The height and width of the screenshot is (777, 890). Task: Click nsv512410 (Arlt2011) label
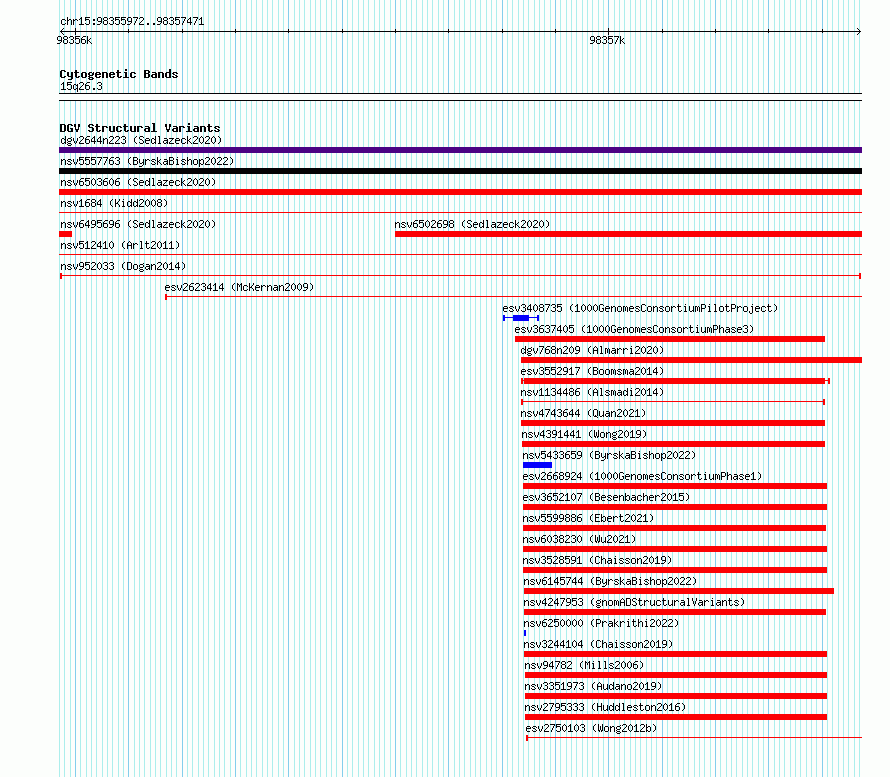click(x=120, y=245)
